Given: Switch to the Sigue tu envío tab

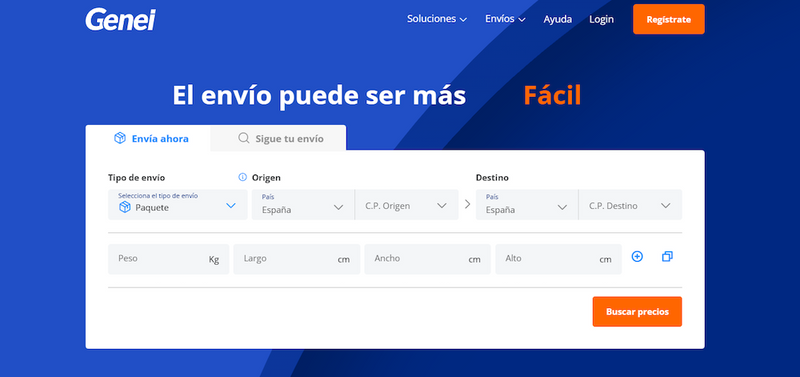Looking at the screenshot, I should [278, 138].
